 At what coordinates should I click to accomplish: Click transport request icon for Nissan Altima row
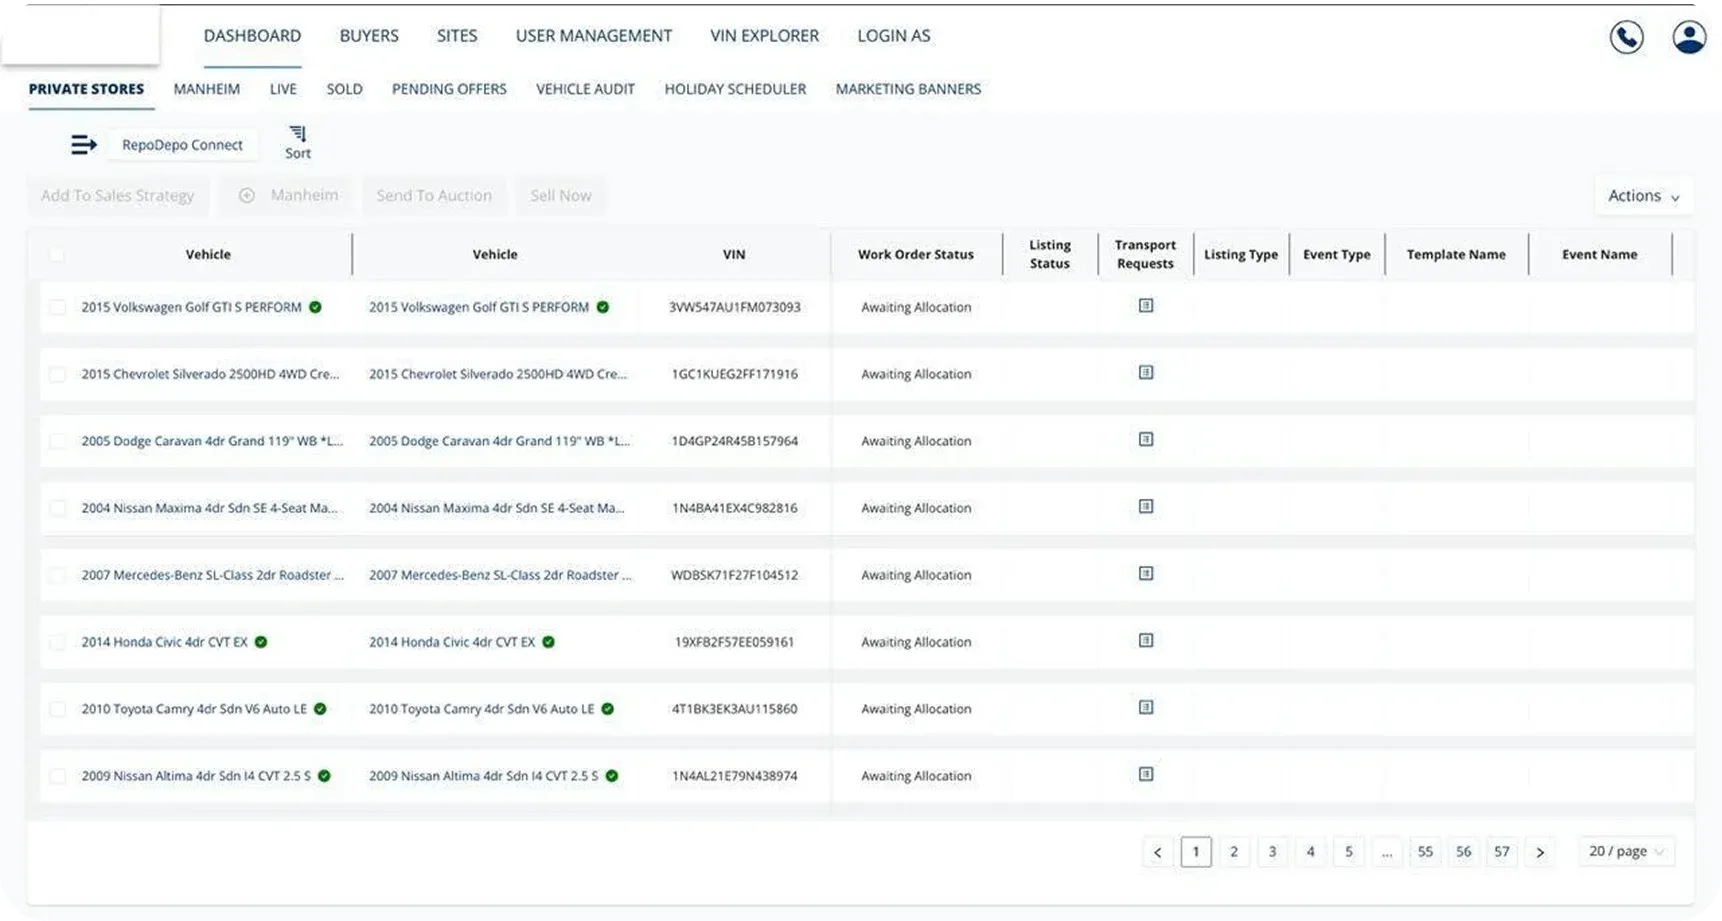tap(1146, 775)
